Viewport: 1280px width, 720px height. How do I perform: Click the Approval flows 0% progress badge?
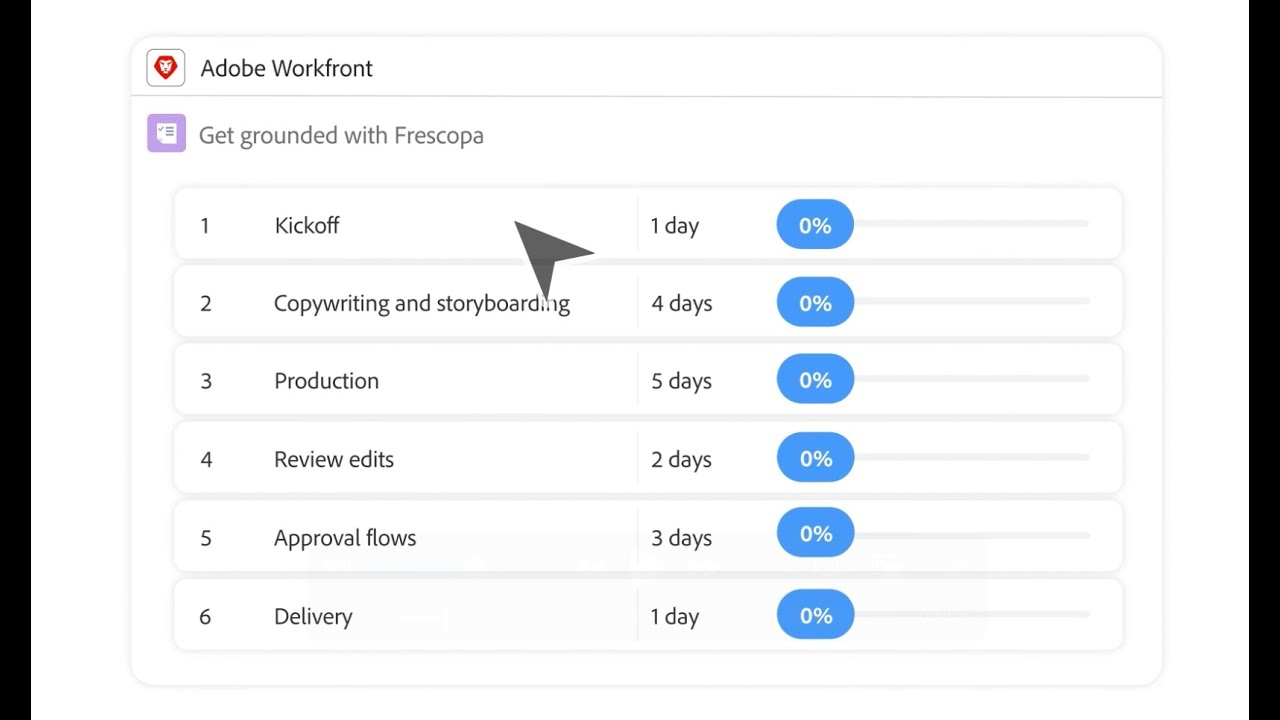click(815, 534)
